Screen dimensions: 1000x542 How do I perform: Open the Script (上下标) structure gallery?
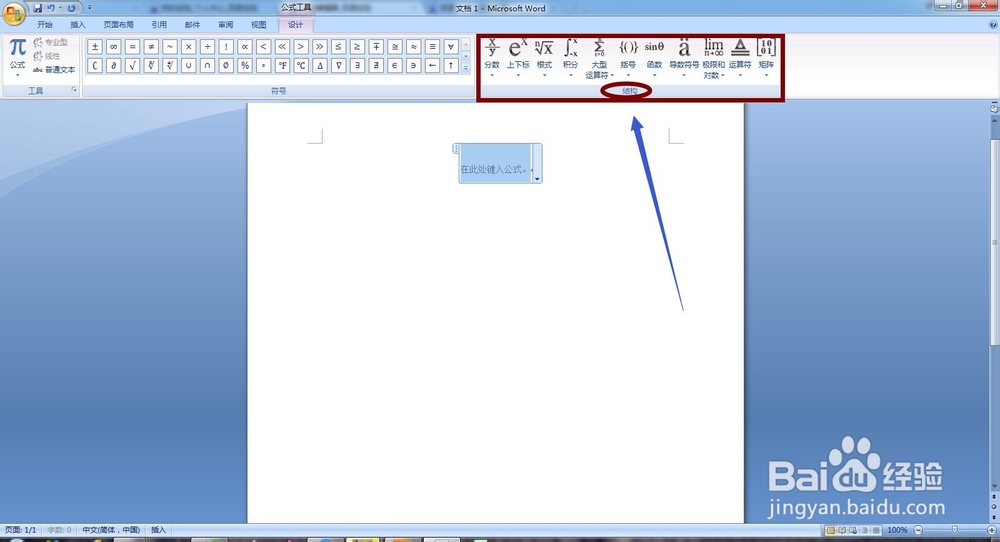(518, 58)
